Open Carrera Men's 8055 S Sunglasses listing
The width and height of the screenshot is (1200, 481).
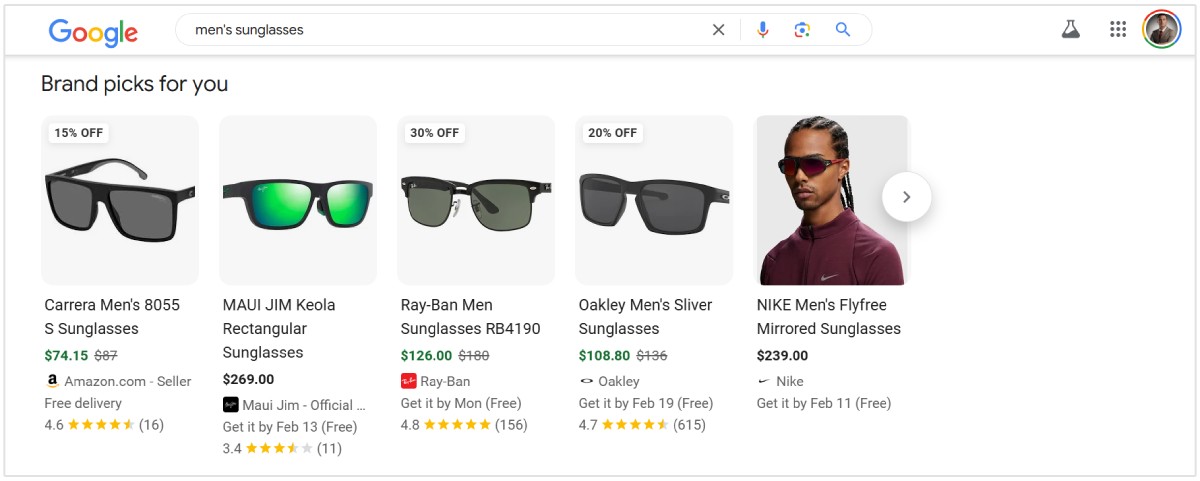112,316
